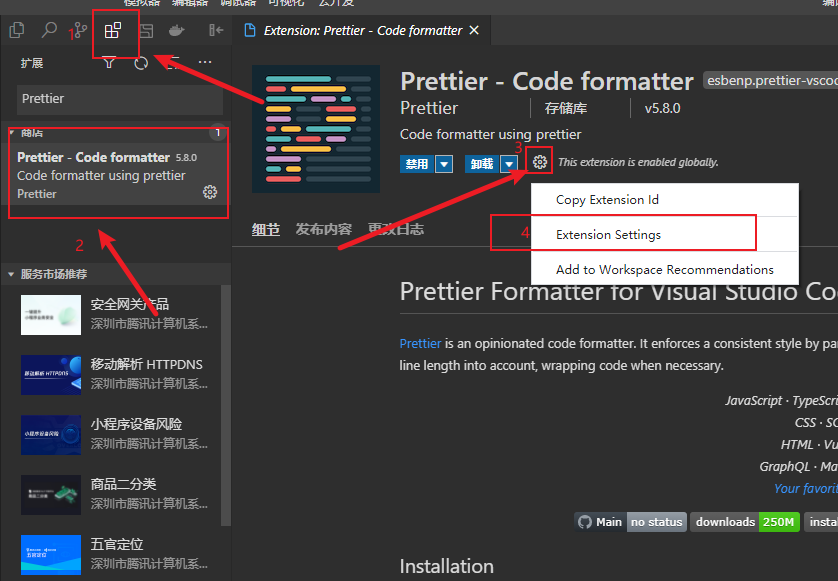
Task: Click the 商店 result count badge
Action: (218, 133)
